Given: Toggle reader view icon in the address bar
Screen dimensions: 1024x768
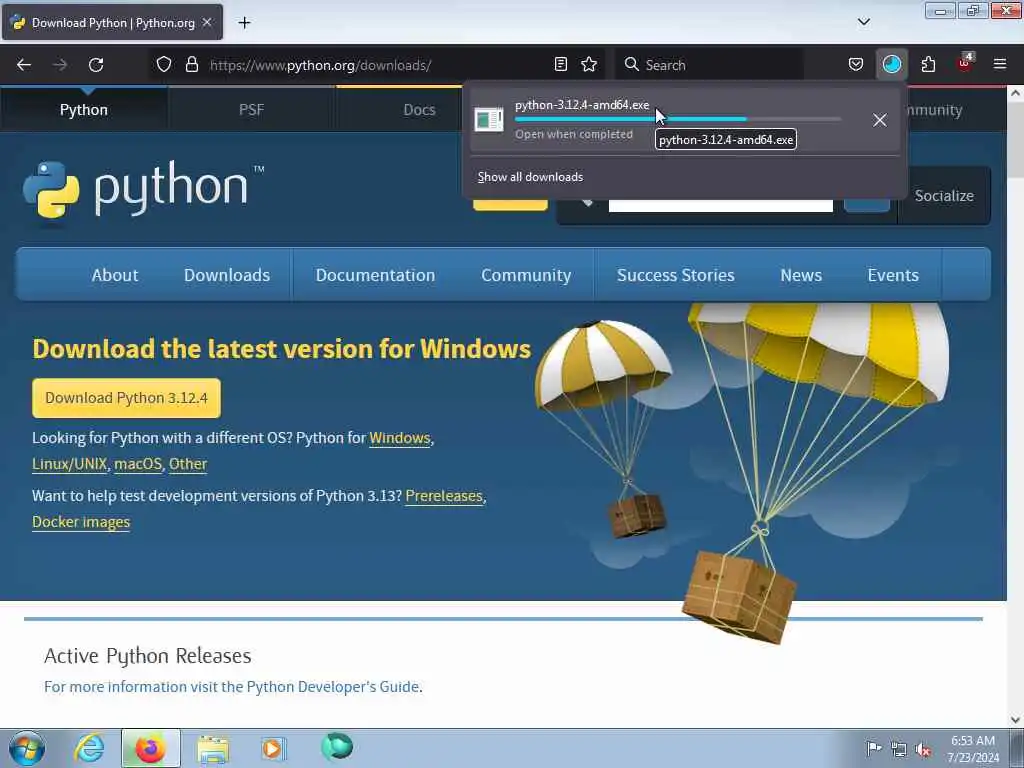Looking at the screenshot, I should [560, 65].
